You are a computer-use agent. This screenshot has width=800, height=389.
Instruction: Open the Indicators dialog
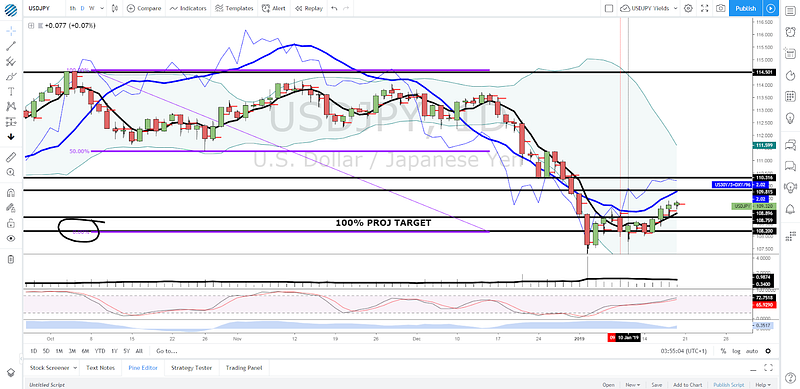coord(188,8)
